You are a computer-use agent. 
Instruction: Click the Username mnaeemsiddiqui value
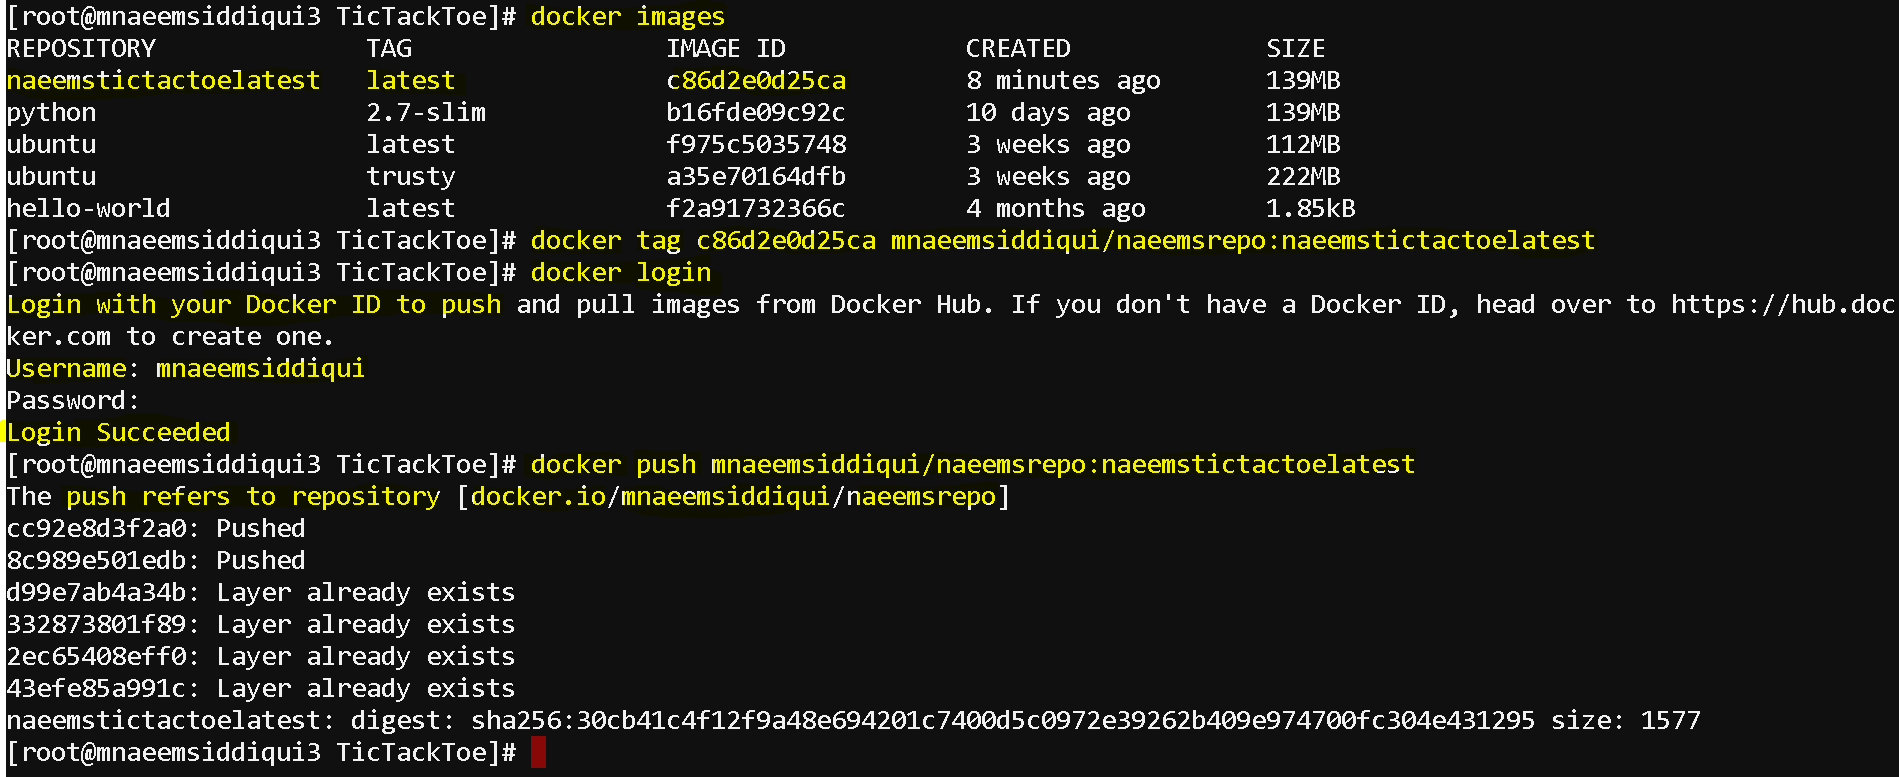(x=260, y=368)
